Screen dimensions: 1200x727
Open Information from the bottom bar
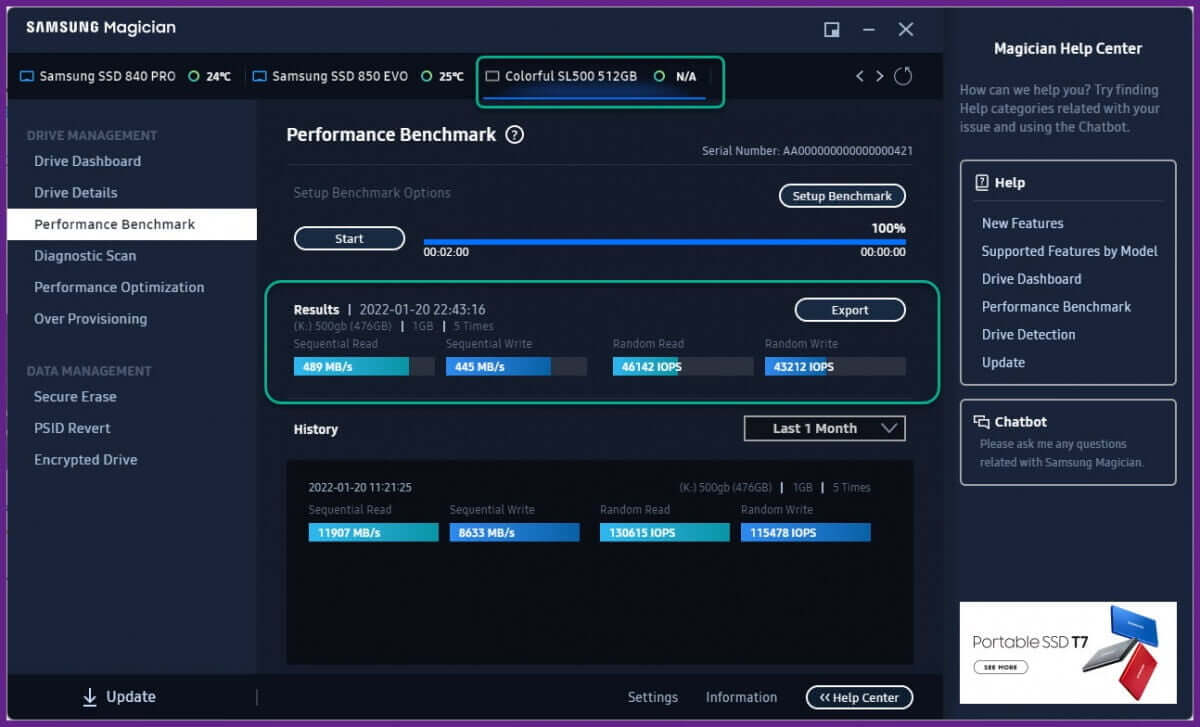tap(741, 697)
